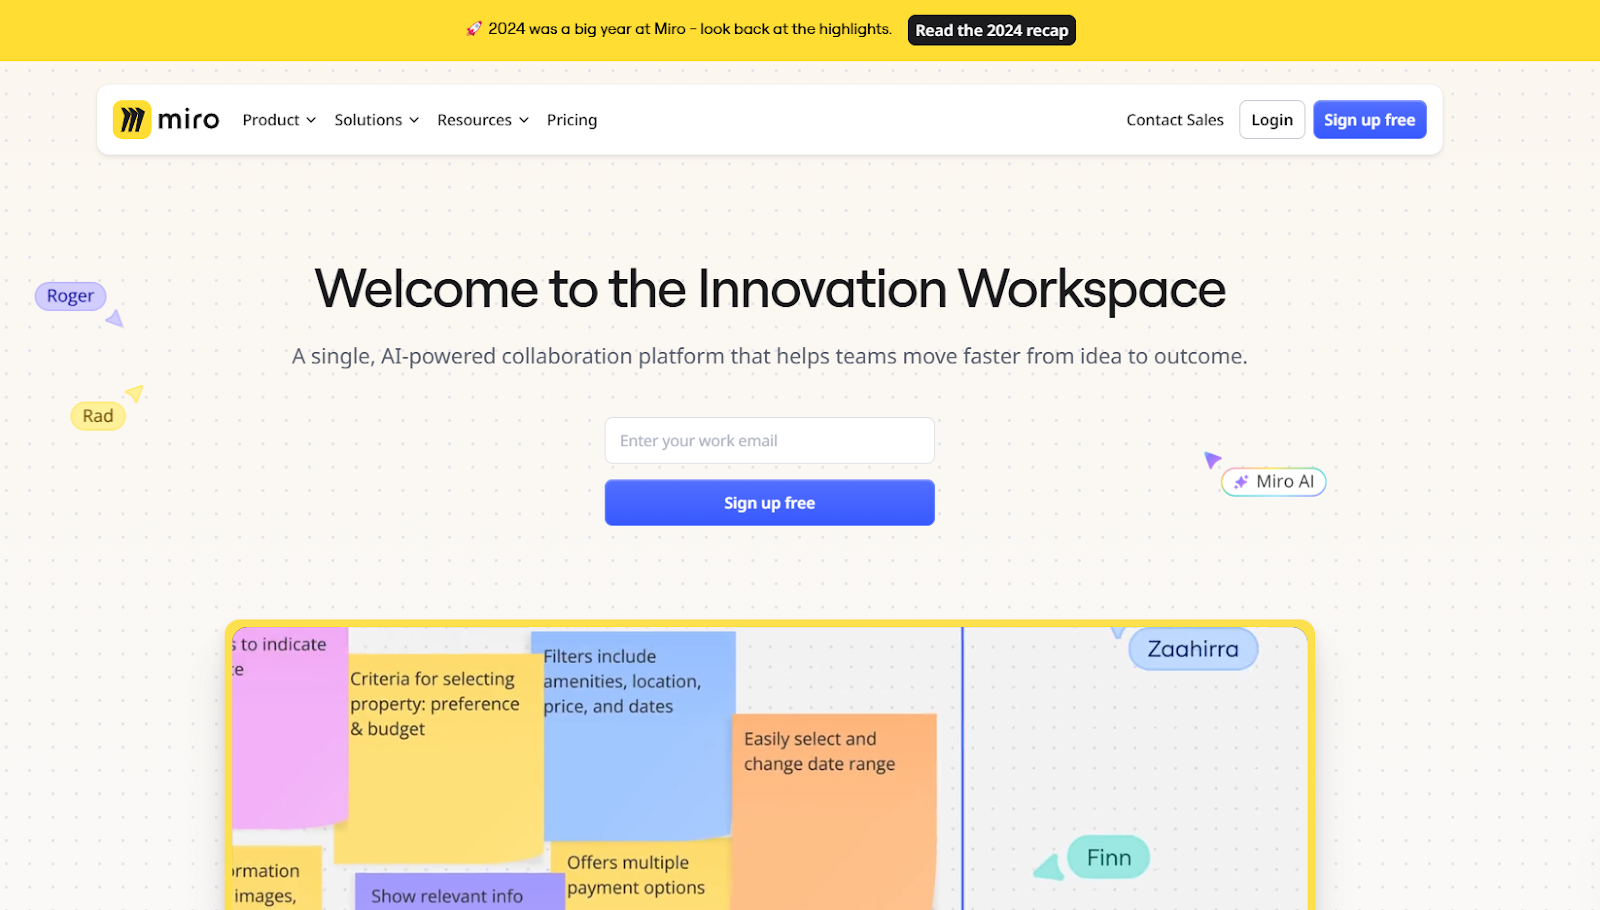
Task: Click the rocket emoji in the banner
Action: [x=474, y=29]
